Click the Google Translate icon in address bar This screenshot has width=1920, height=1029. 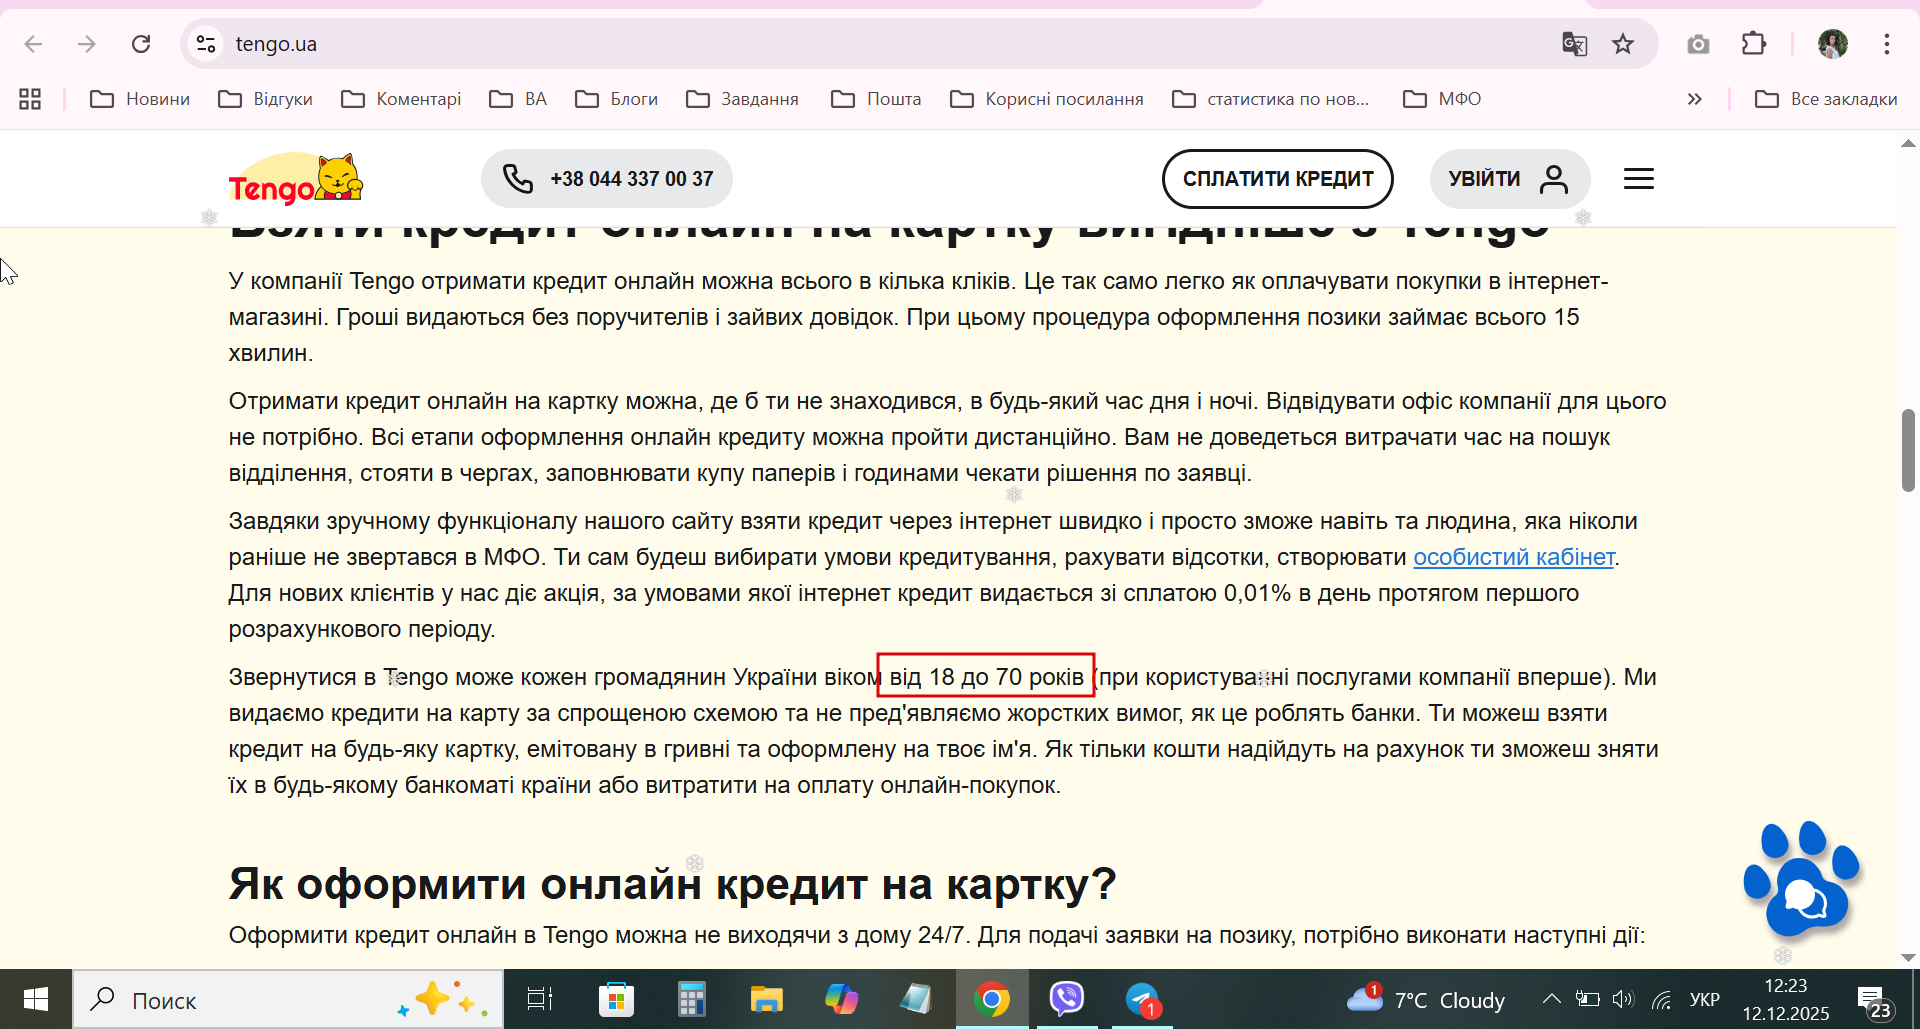click(x=1575, y=44)
